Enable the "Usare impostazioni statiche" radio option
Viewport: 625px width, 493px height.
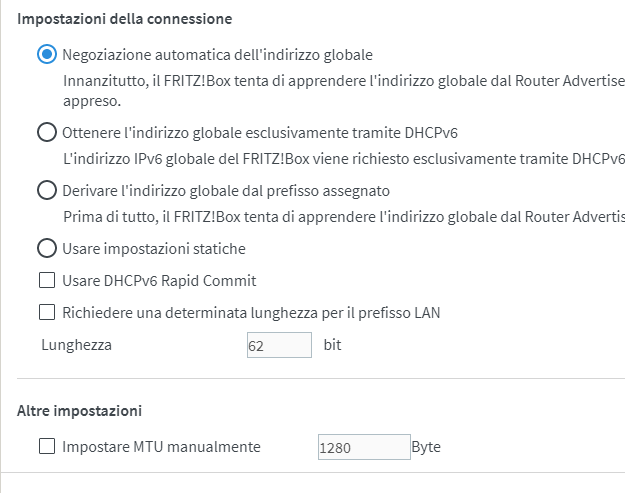point(47,248)
